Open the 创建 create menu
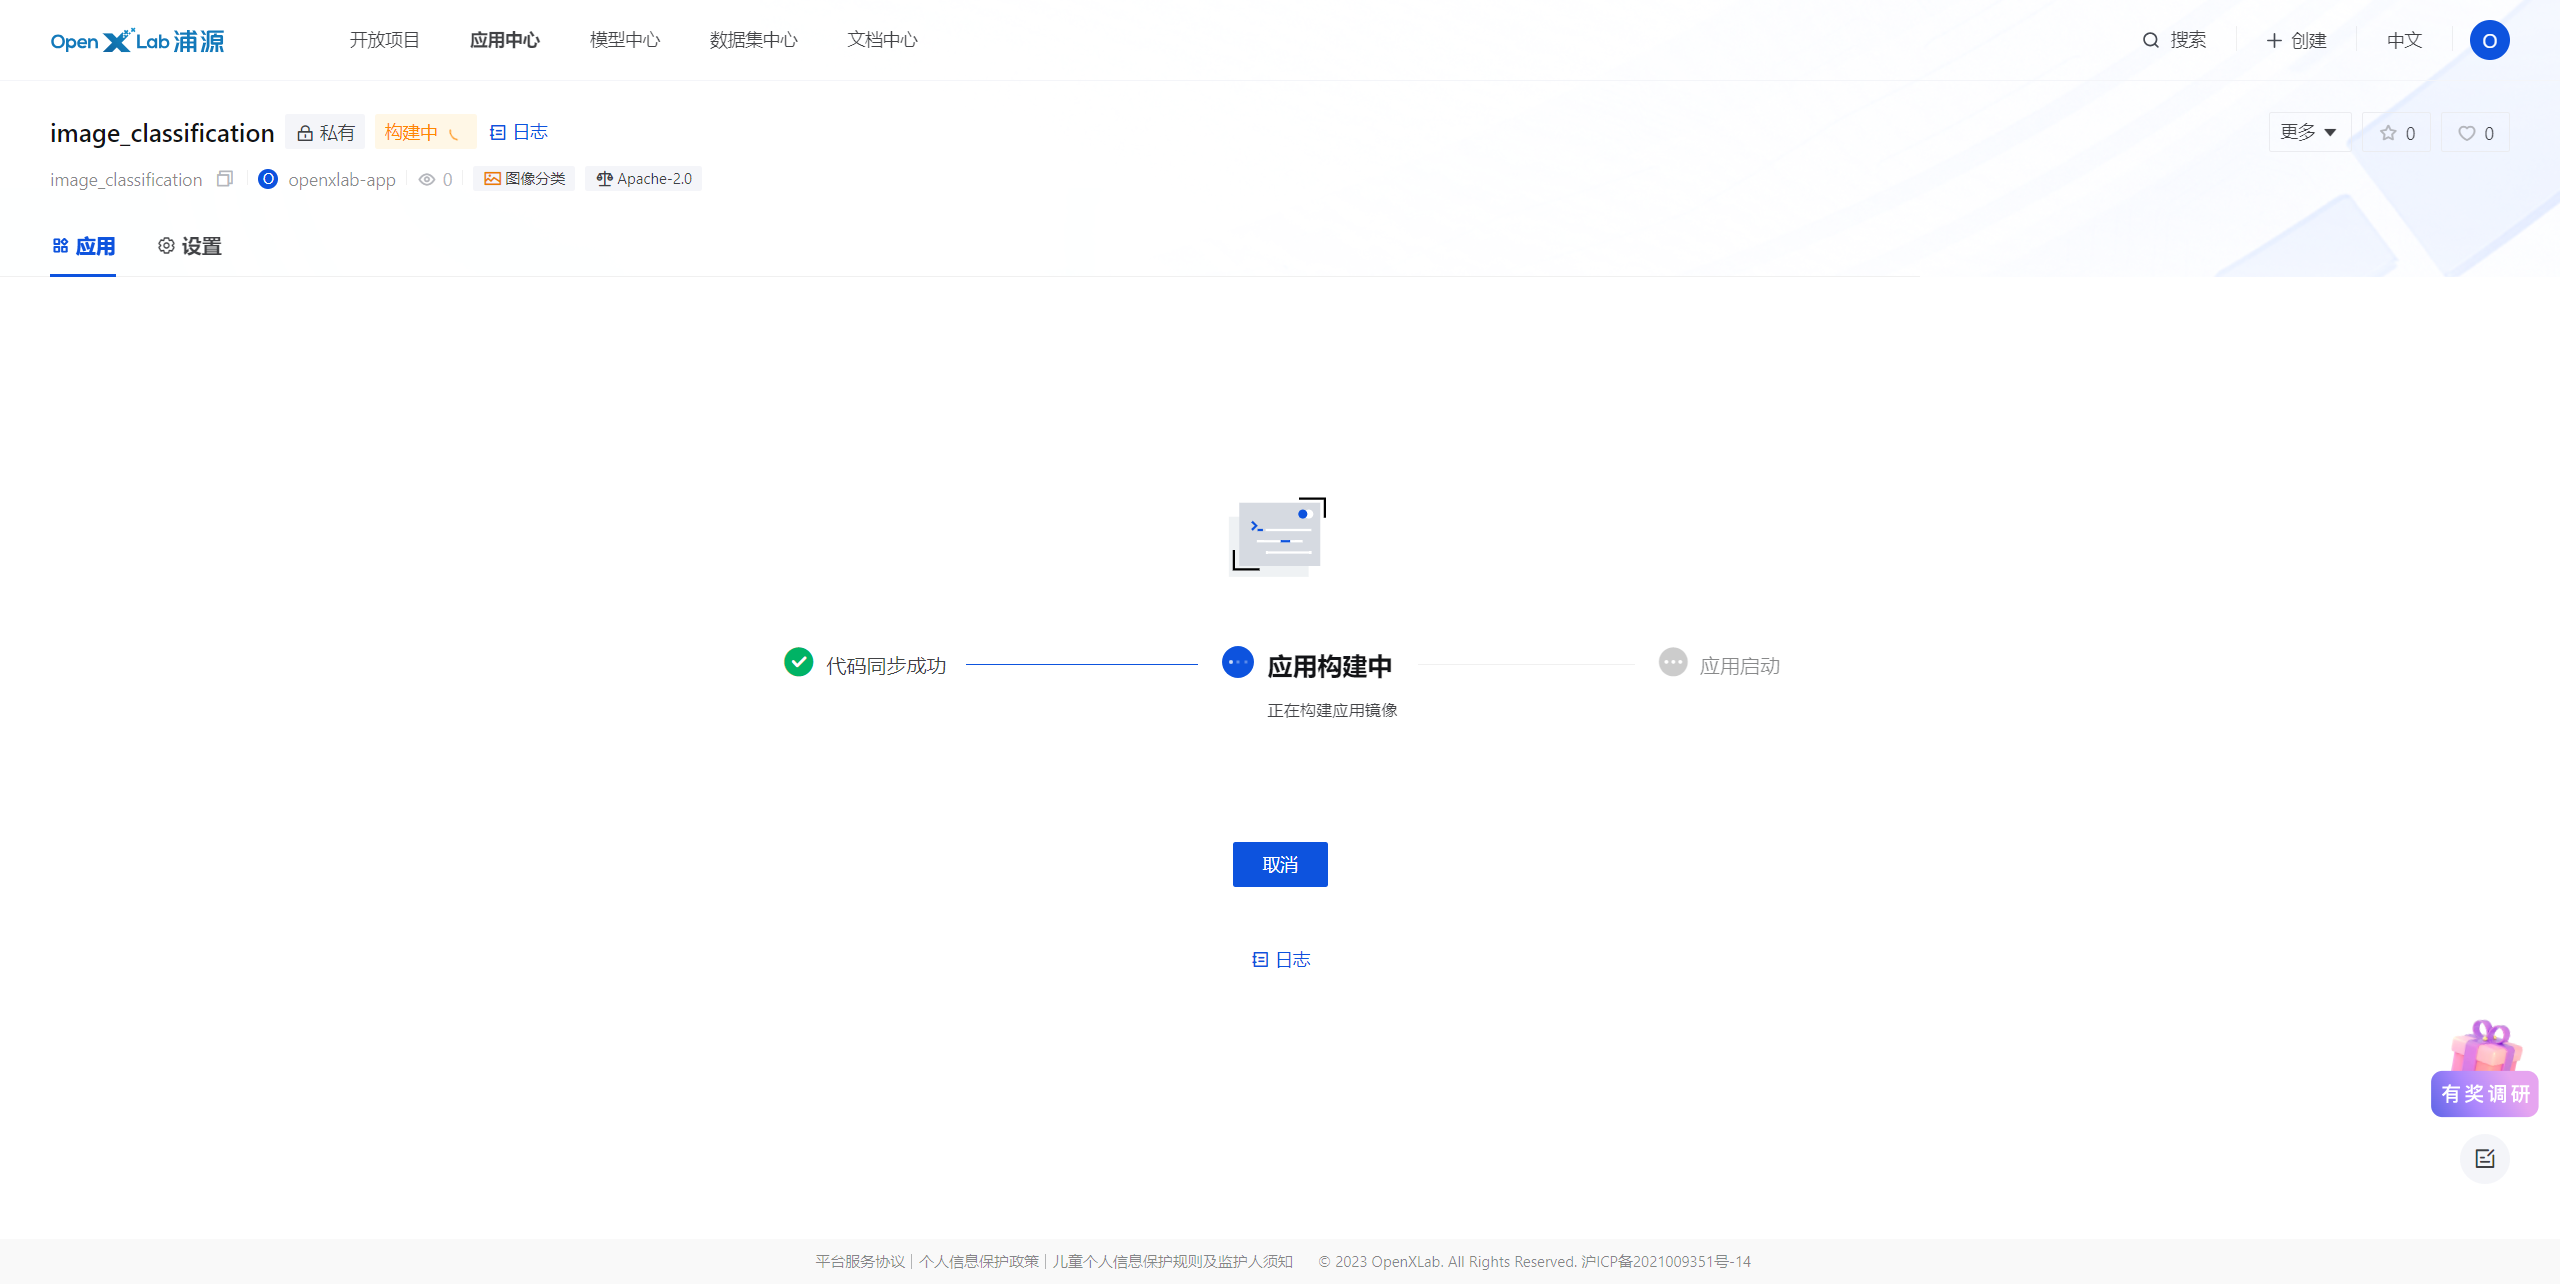2560x1284 pixels. pyautogui.click(x=2296, y=40)
